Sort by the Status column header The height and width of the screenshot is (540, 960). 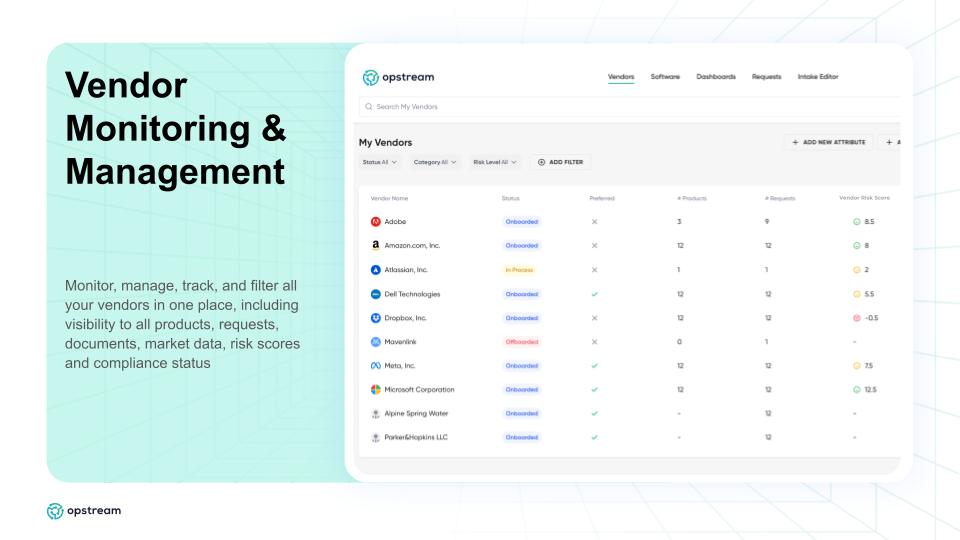[x=511, y=198]
